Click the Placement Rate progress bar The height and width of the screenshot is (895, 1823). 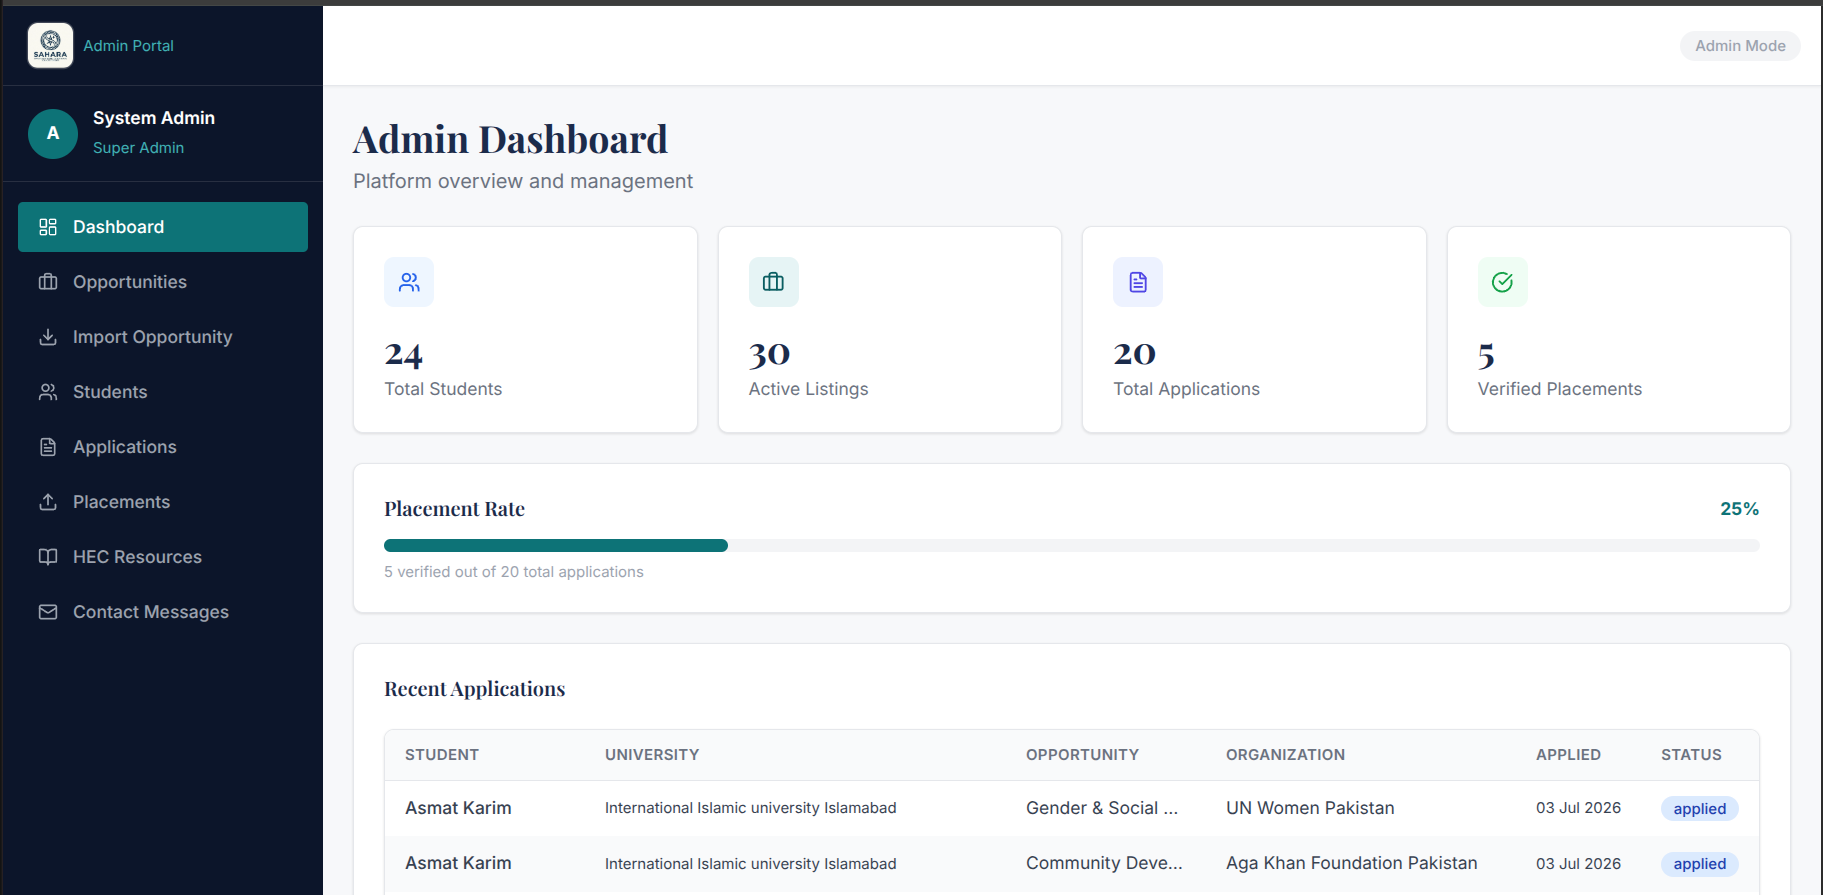(1072, 546)
